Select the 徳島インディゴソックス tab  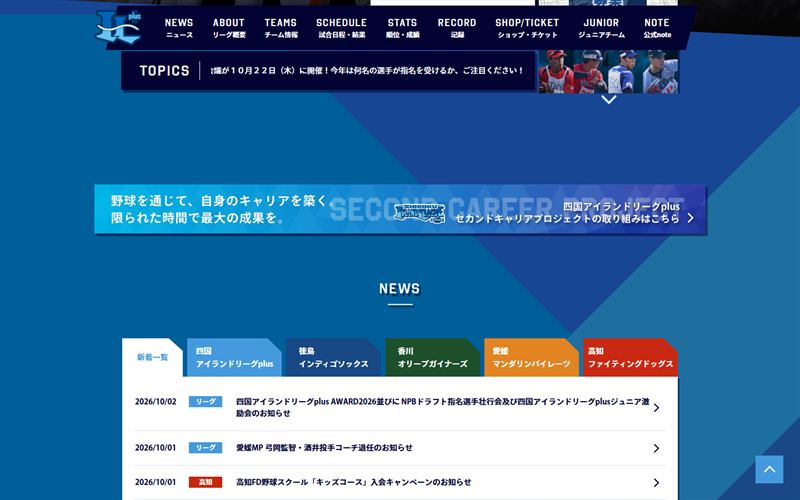[x=333, y=357]
